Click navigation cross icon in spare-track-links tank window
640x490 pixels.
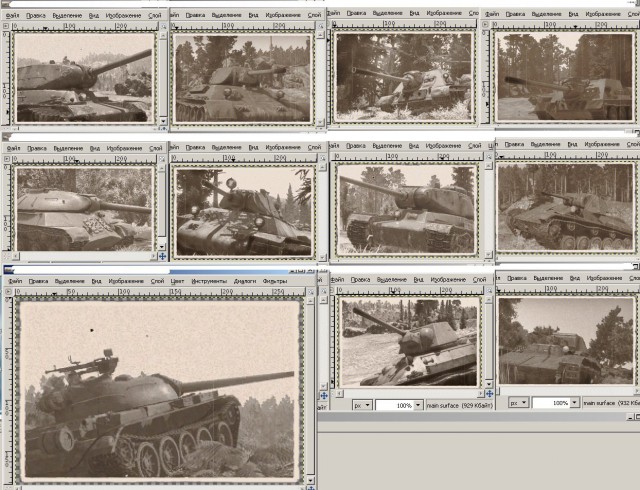pos(162,256)
